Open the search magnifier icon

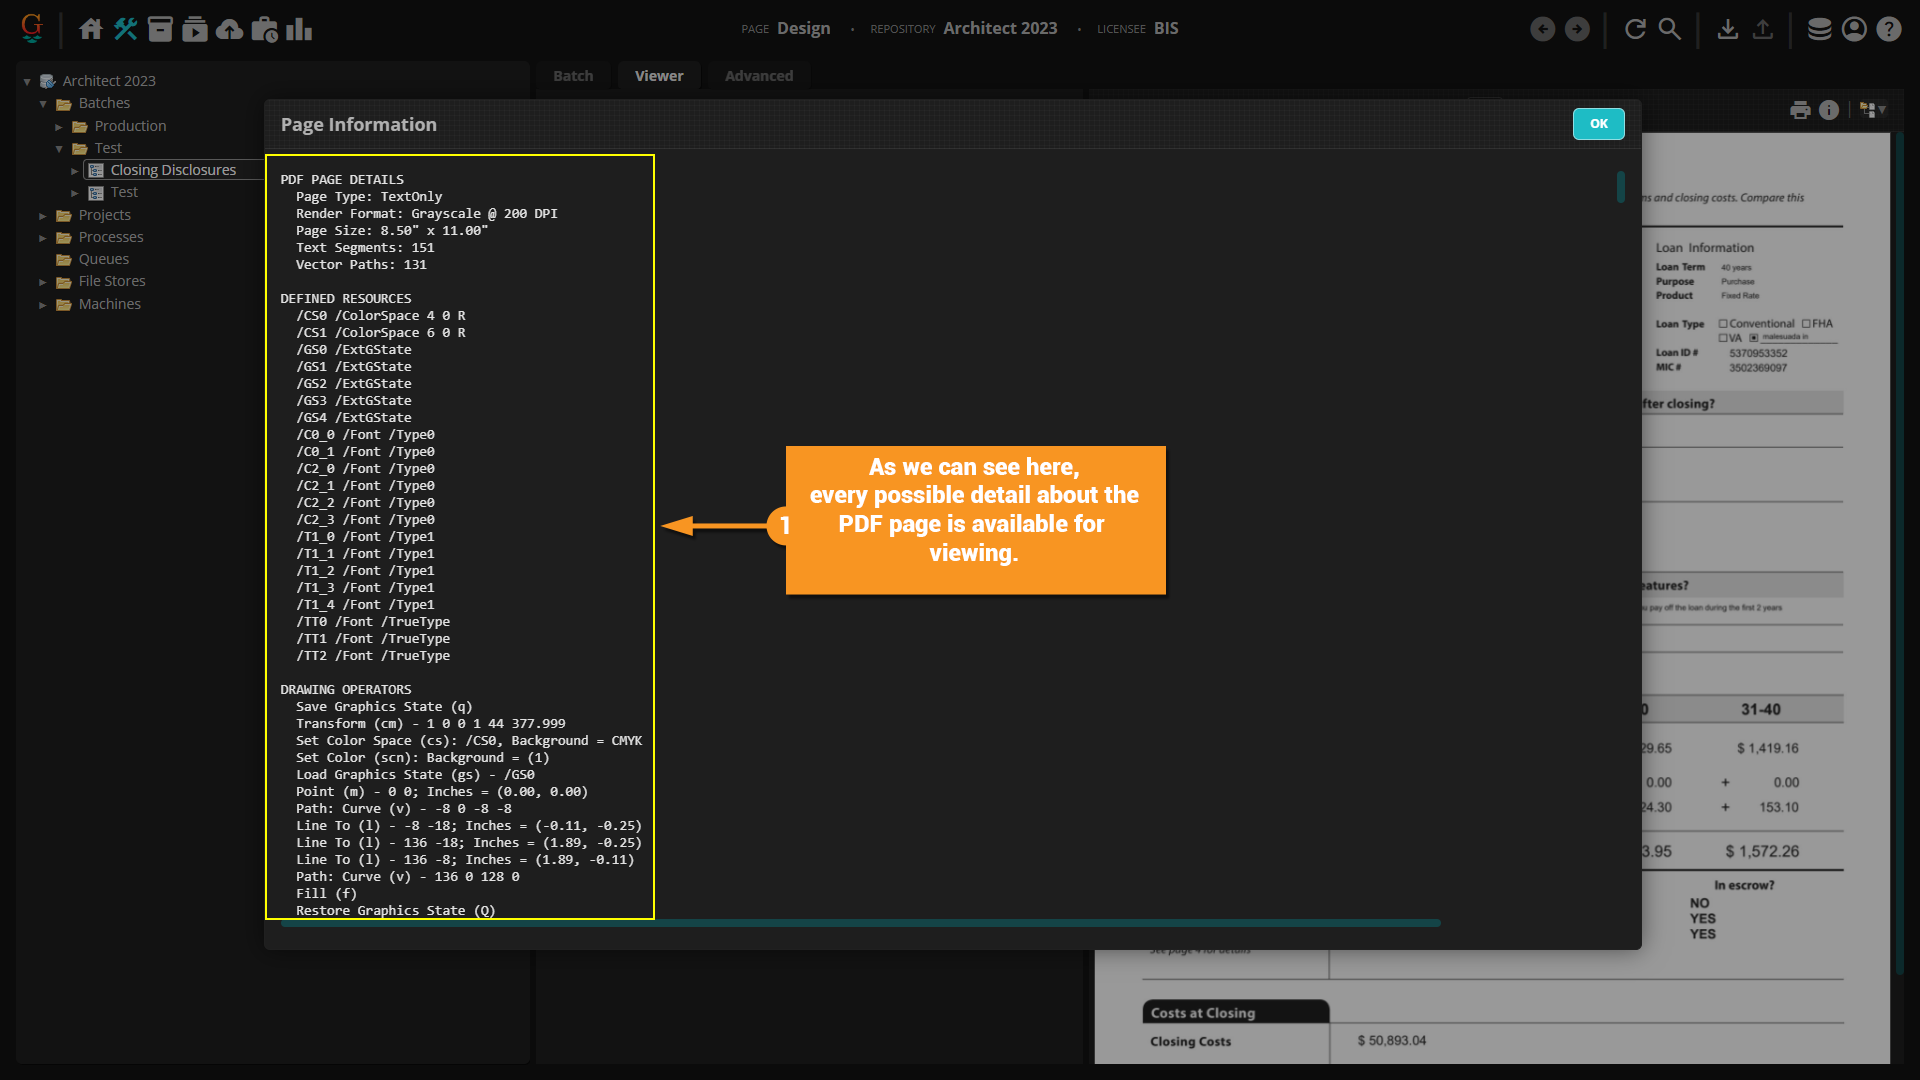pyautogui.click(x=1670, y=29)
